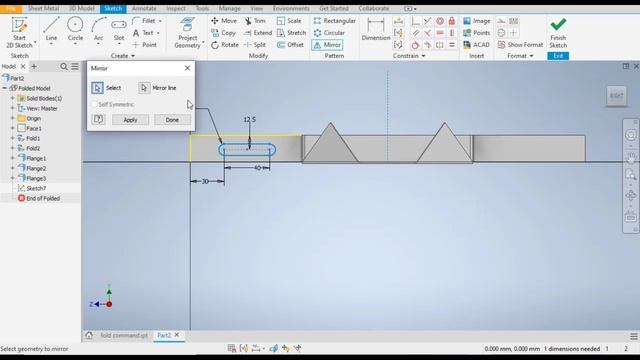Insert an Image

coord(476,20)
